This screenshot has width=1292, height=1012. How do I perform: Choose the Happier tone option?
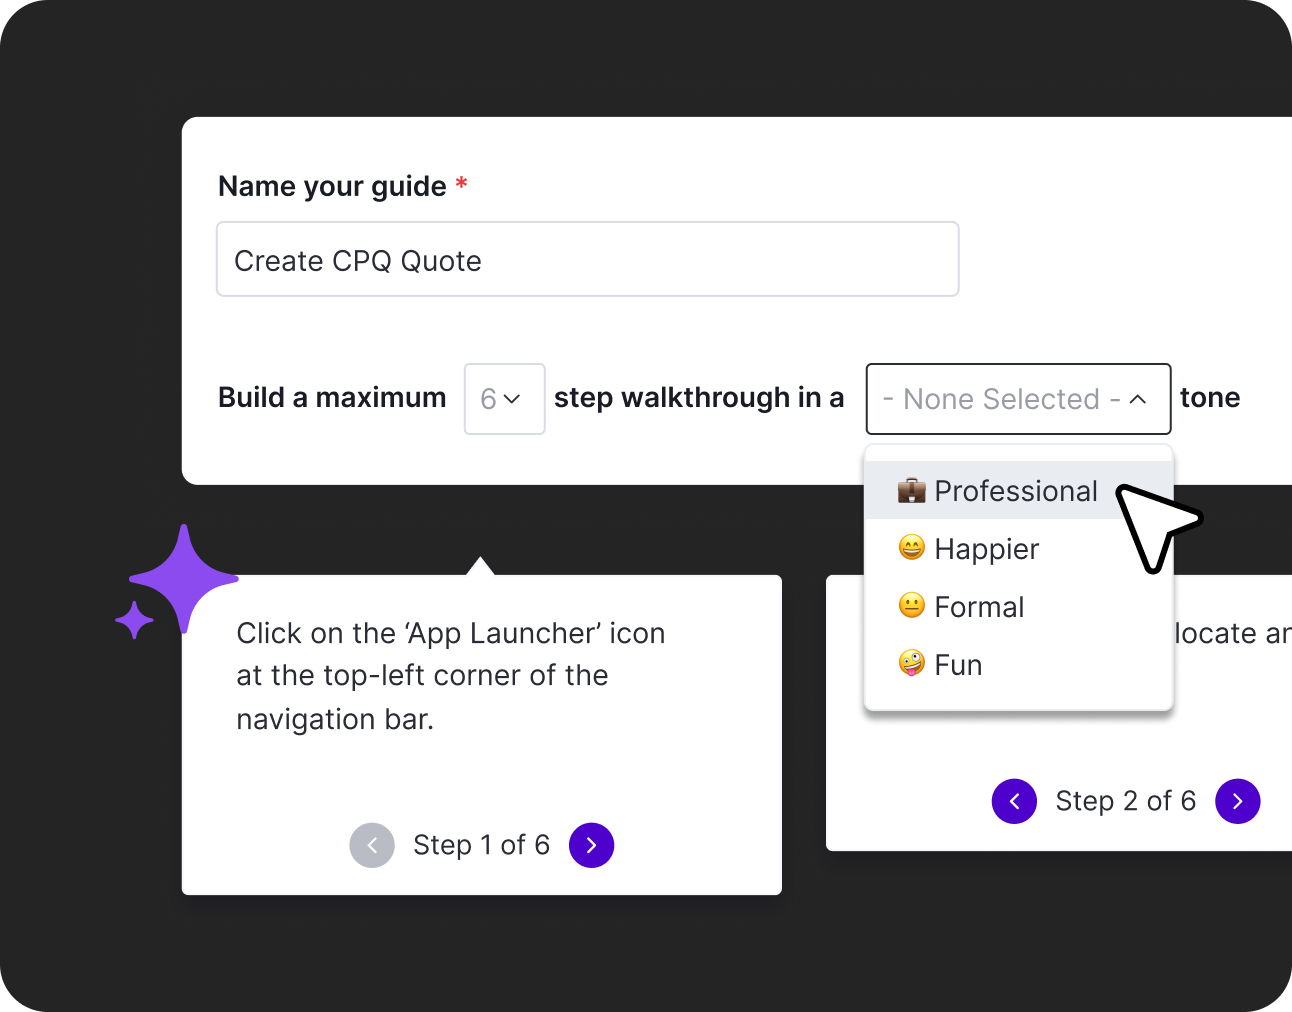pyautogui.click(x=986, y=549)
